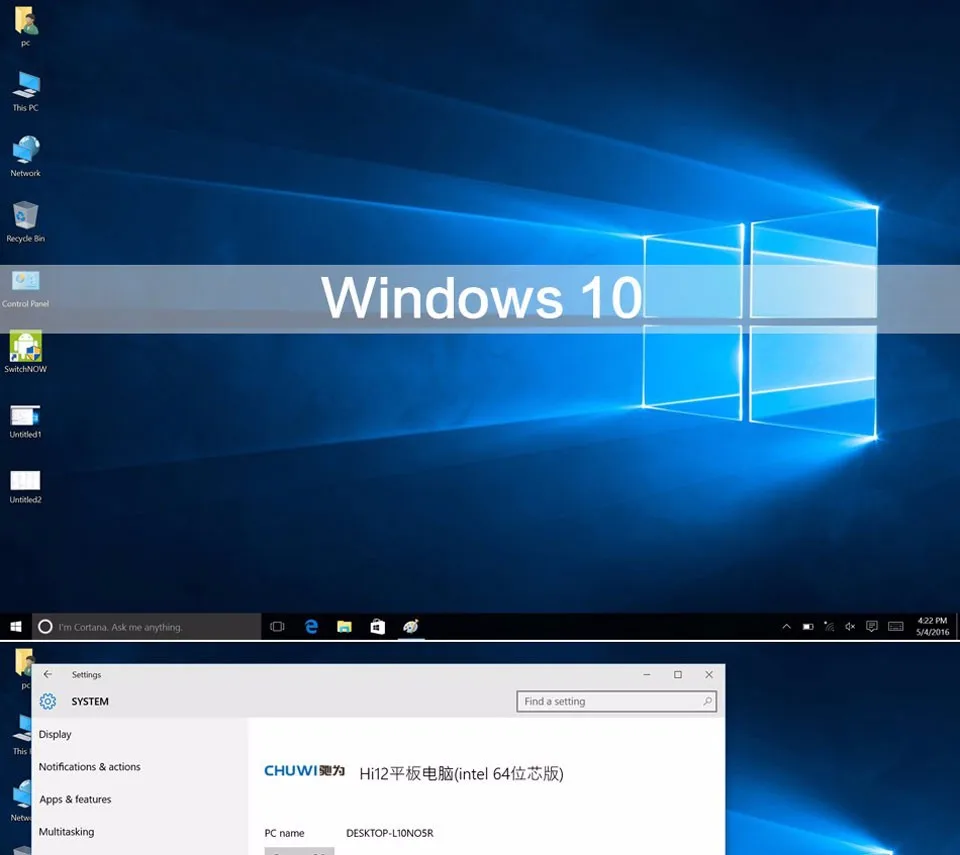The image size is (960, 855).
Task: Click the CHUWI brand logo
Action: click(304, 770)
